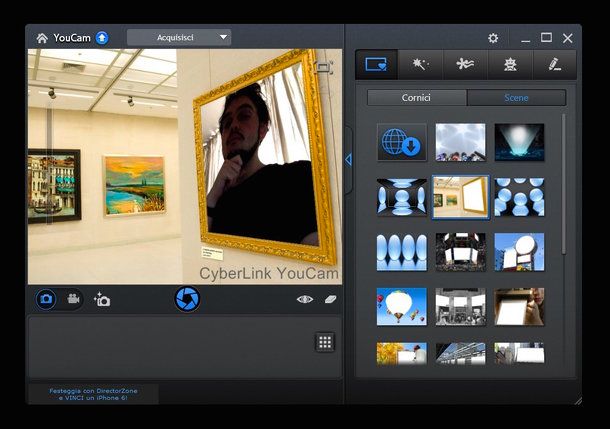Click the blue shutter capture button
Image resolution: width=610 pixels, height=429 pixels.
coord(188,299)
